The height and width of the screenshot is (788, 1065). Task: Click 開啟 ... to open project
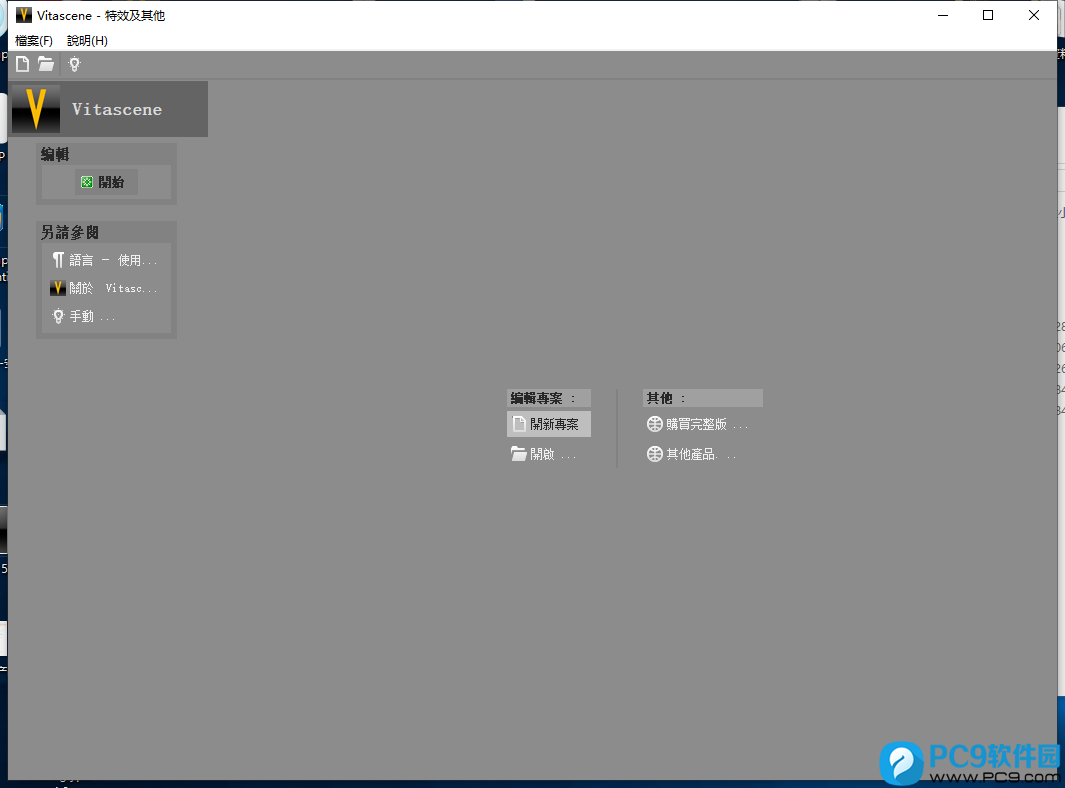543,454
